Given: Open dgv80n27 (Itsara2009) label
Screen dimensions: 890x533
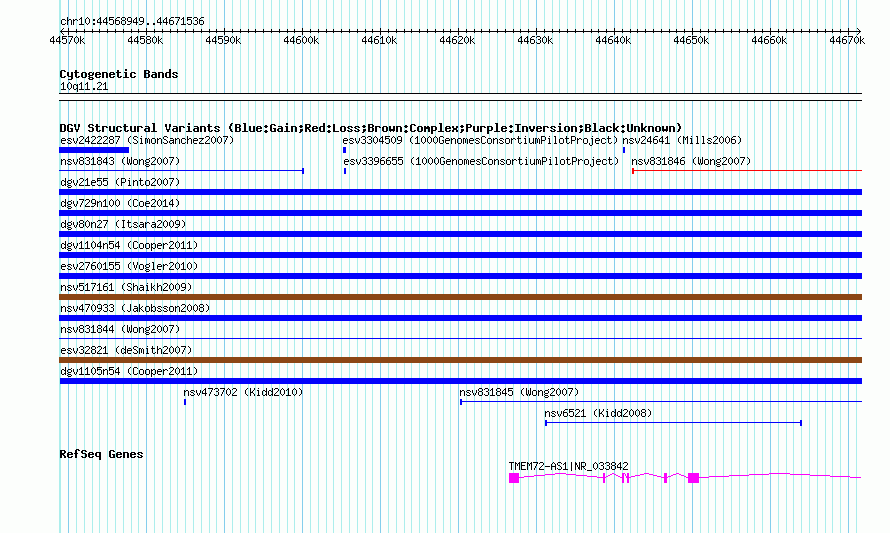Looking at the screenshot, I should 123,224.
